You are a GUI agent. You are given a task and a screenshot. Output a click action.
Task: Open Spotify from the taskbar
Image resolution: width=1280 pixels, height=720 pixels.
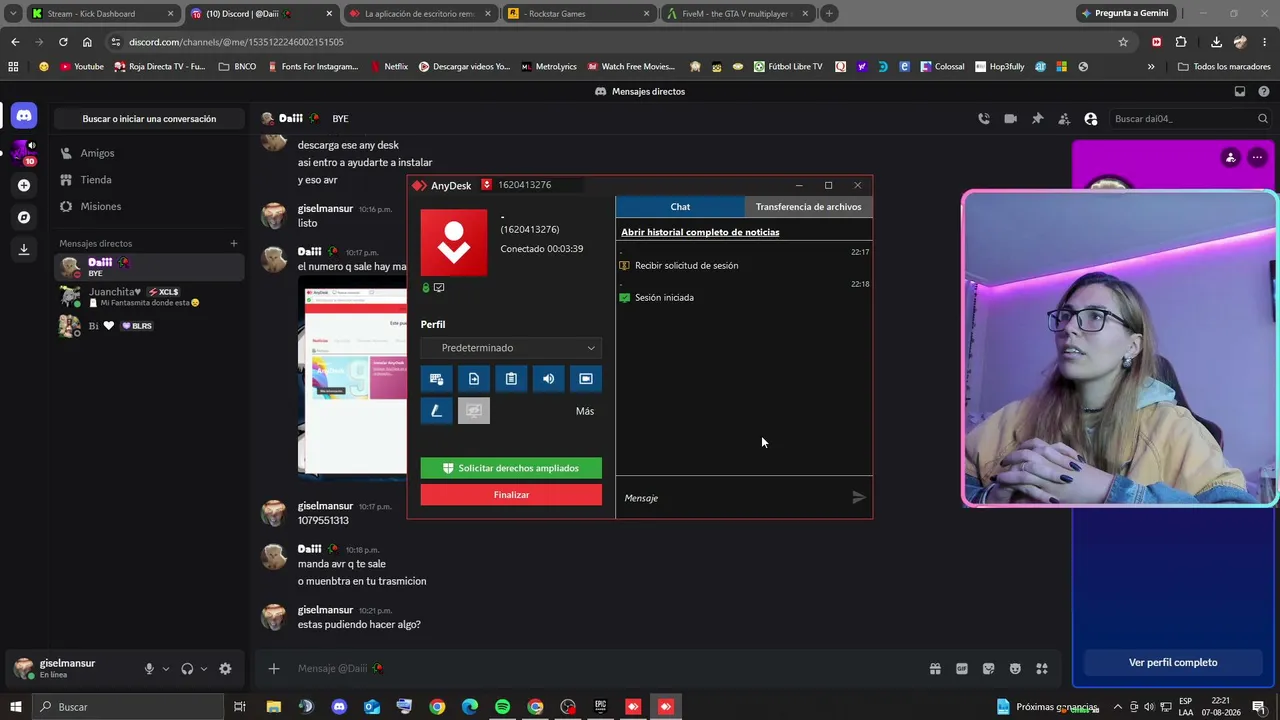point(502,707)
